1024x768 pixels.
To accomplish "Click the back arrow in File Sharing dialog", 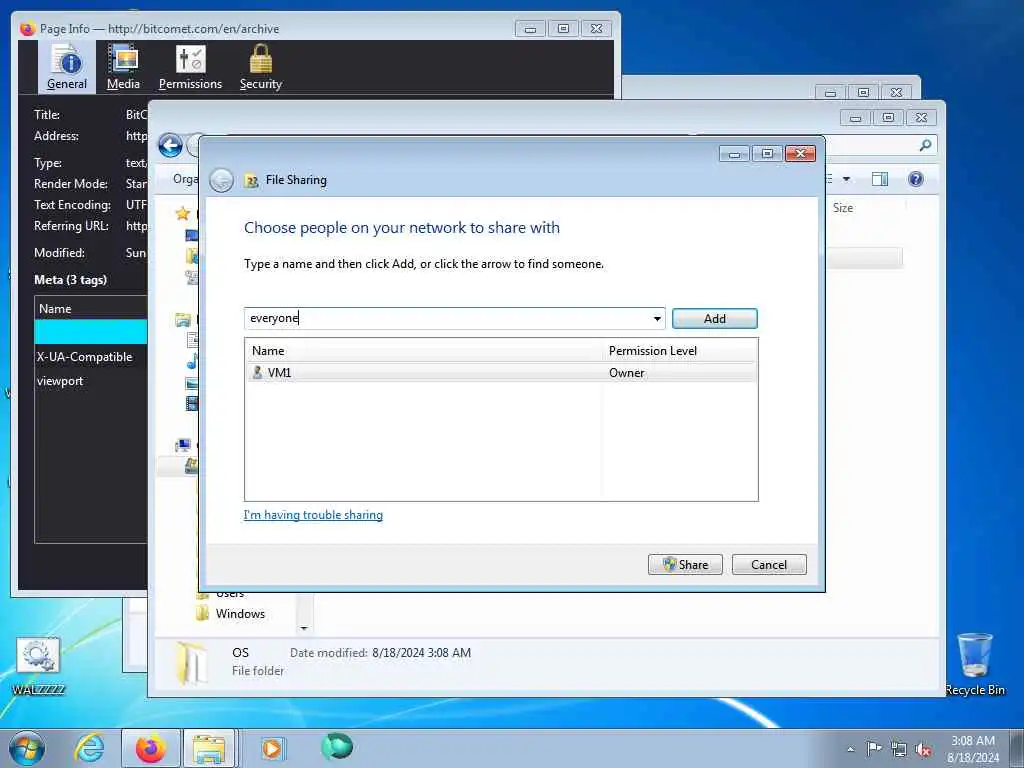I will (221, 180).
